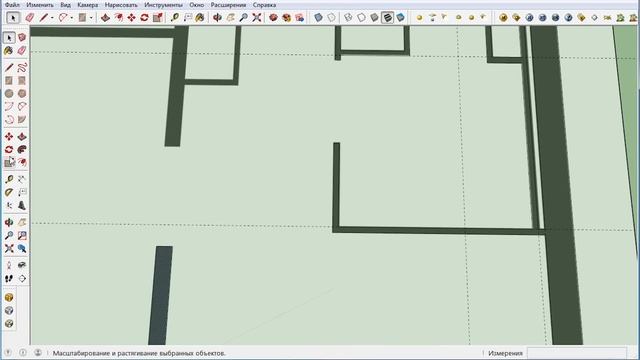Open the Вид menu
The height and width of the screenshot is (360, 640).
point(65,5)
